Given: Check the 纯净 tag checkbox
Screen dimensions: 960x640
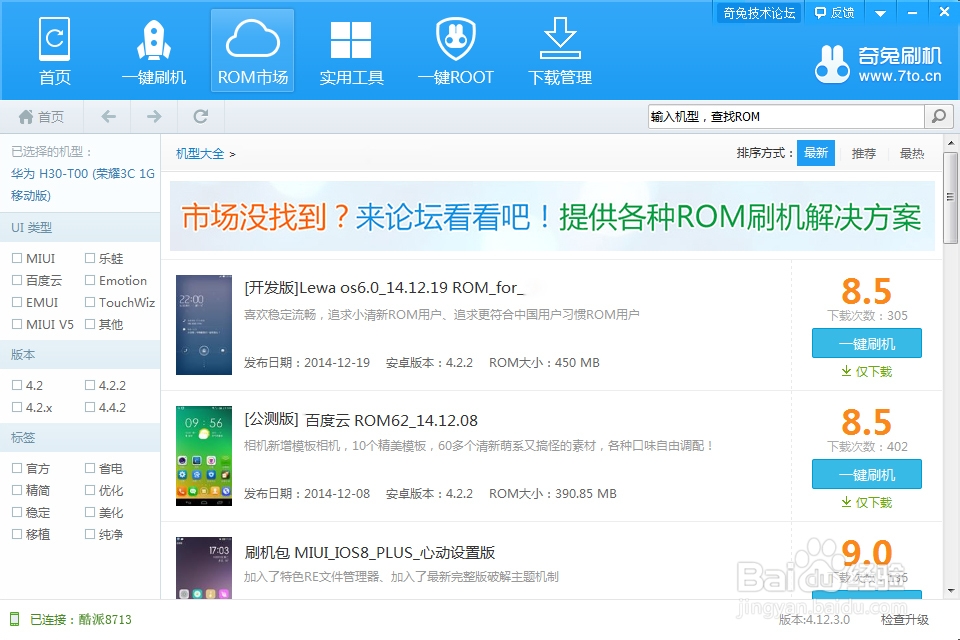Looking at the screenshot, I should [x=90, y=535].
